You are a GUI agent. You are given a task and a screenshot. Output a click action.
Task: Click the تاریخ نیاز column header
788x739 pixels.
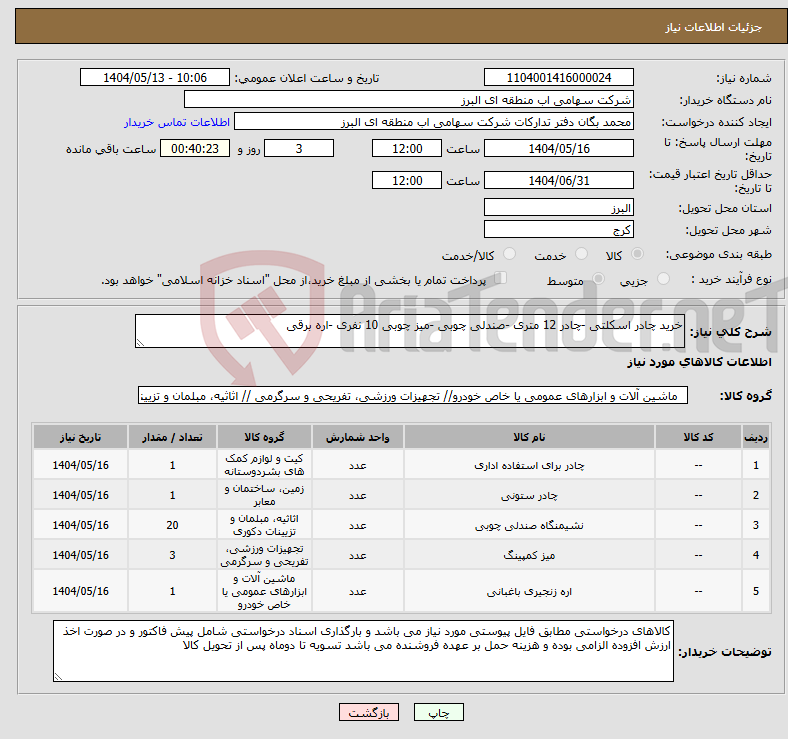[80, 437]
